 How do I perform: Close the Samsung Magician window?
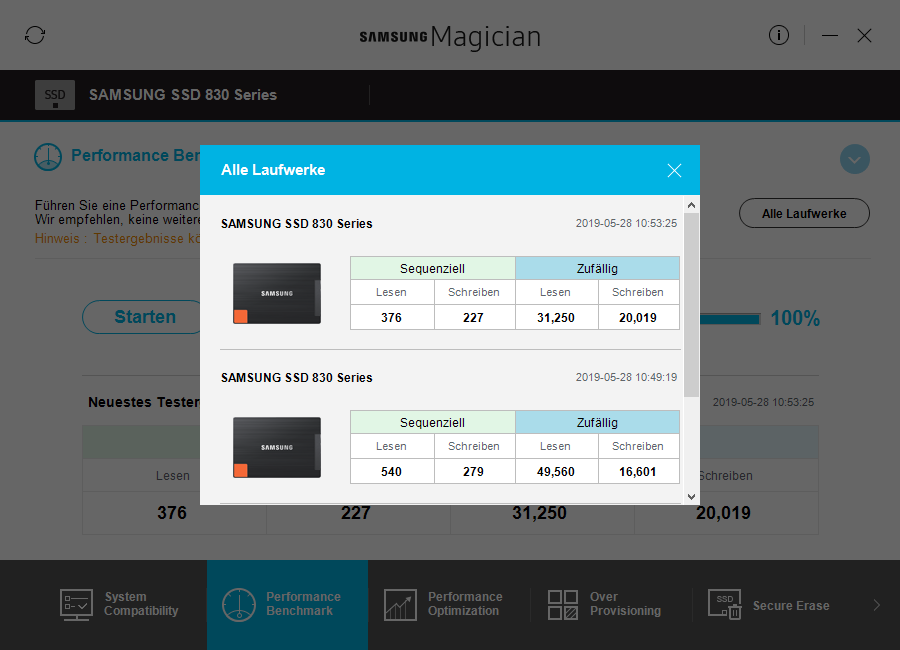[864, 36]
